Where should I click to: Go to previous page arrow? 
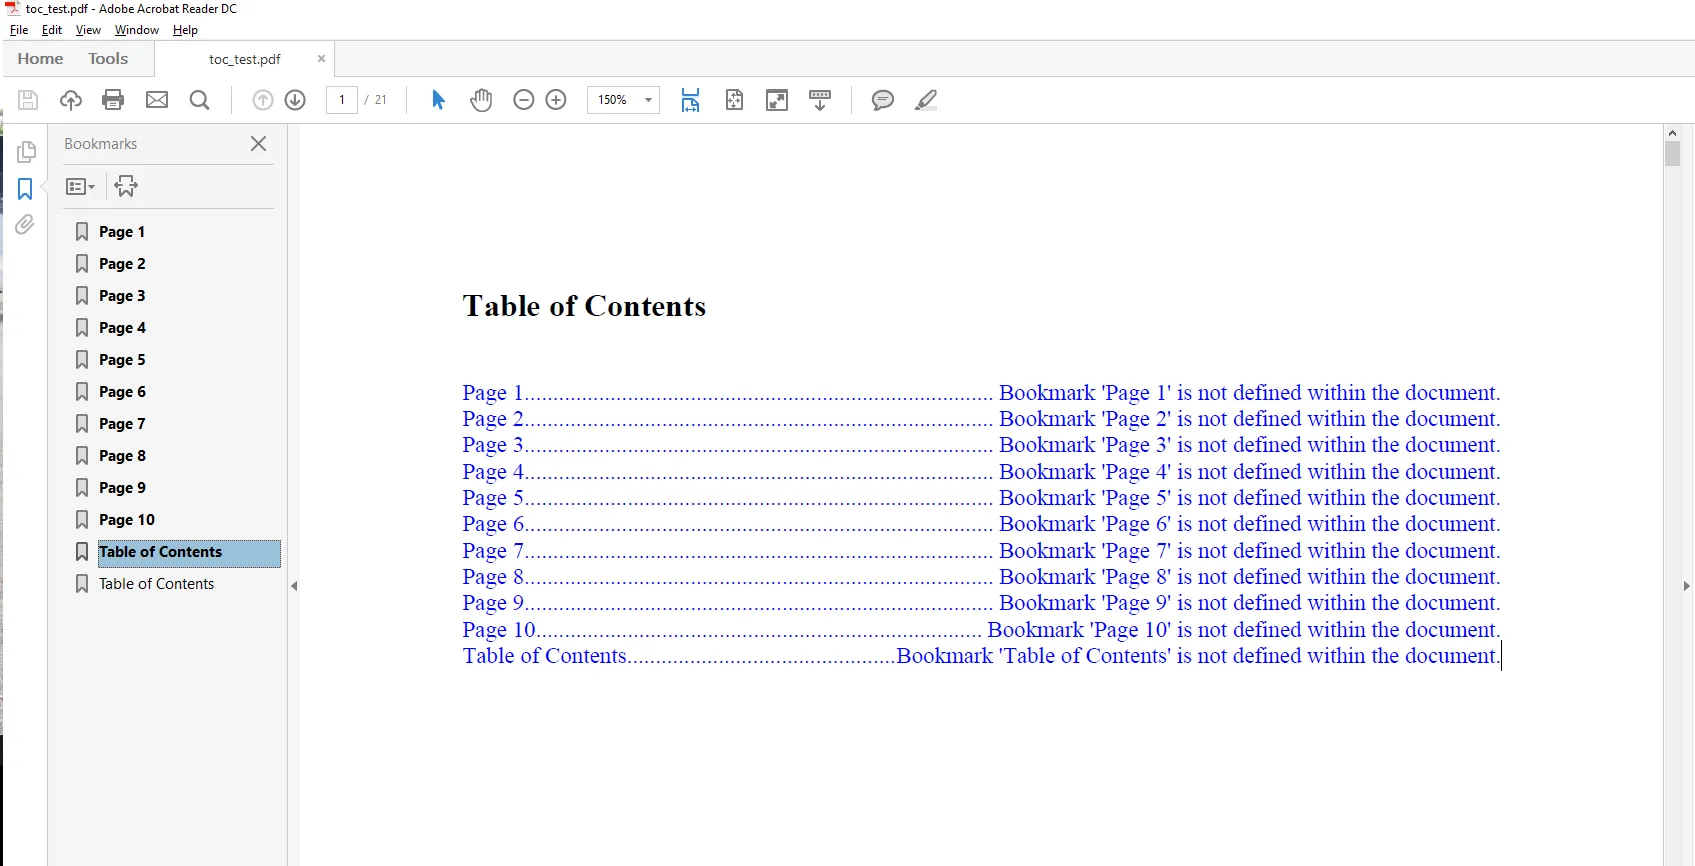click(x=263, y=100)
